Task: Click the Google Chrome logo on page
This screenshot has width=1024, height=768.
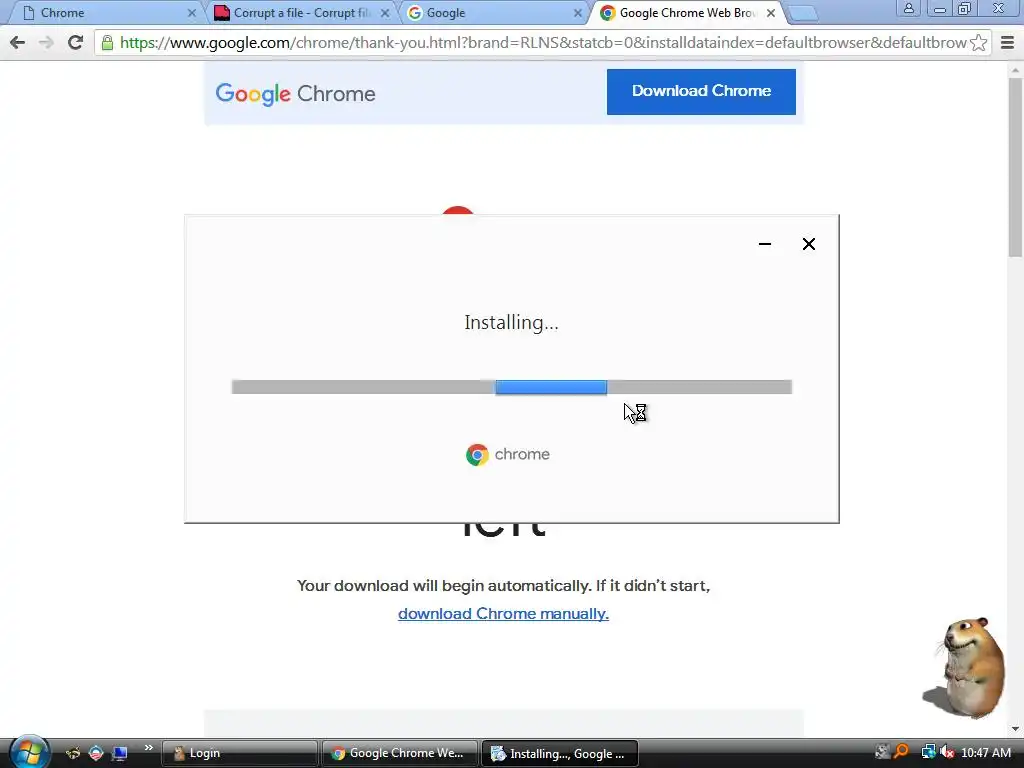Action: click(x=295, y=94)
